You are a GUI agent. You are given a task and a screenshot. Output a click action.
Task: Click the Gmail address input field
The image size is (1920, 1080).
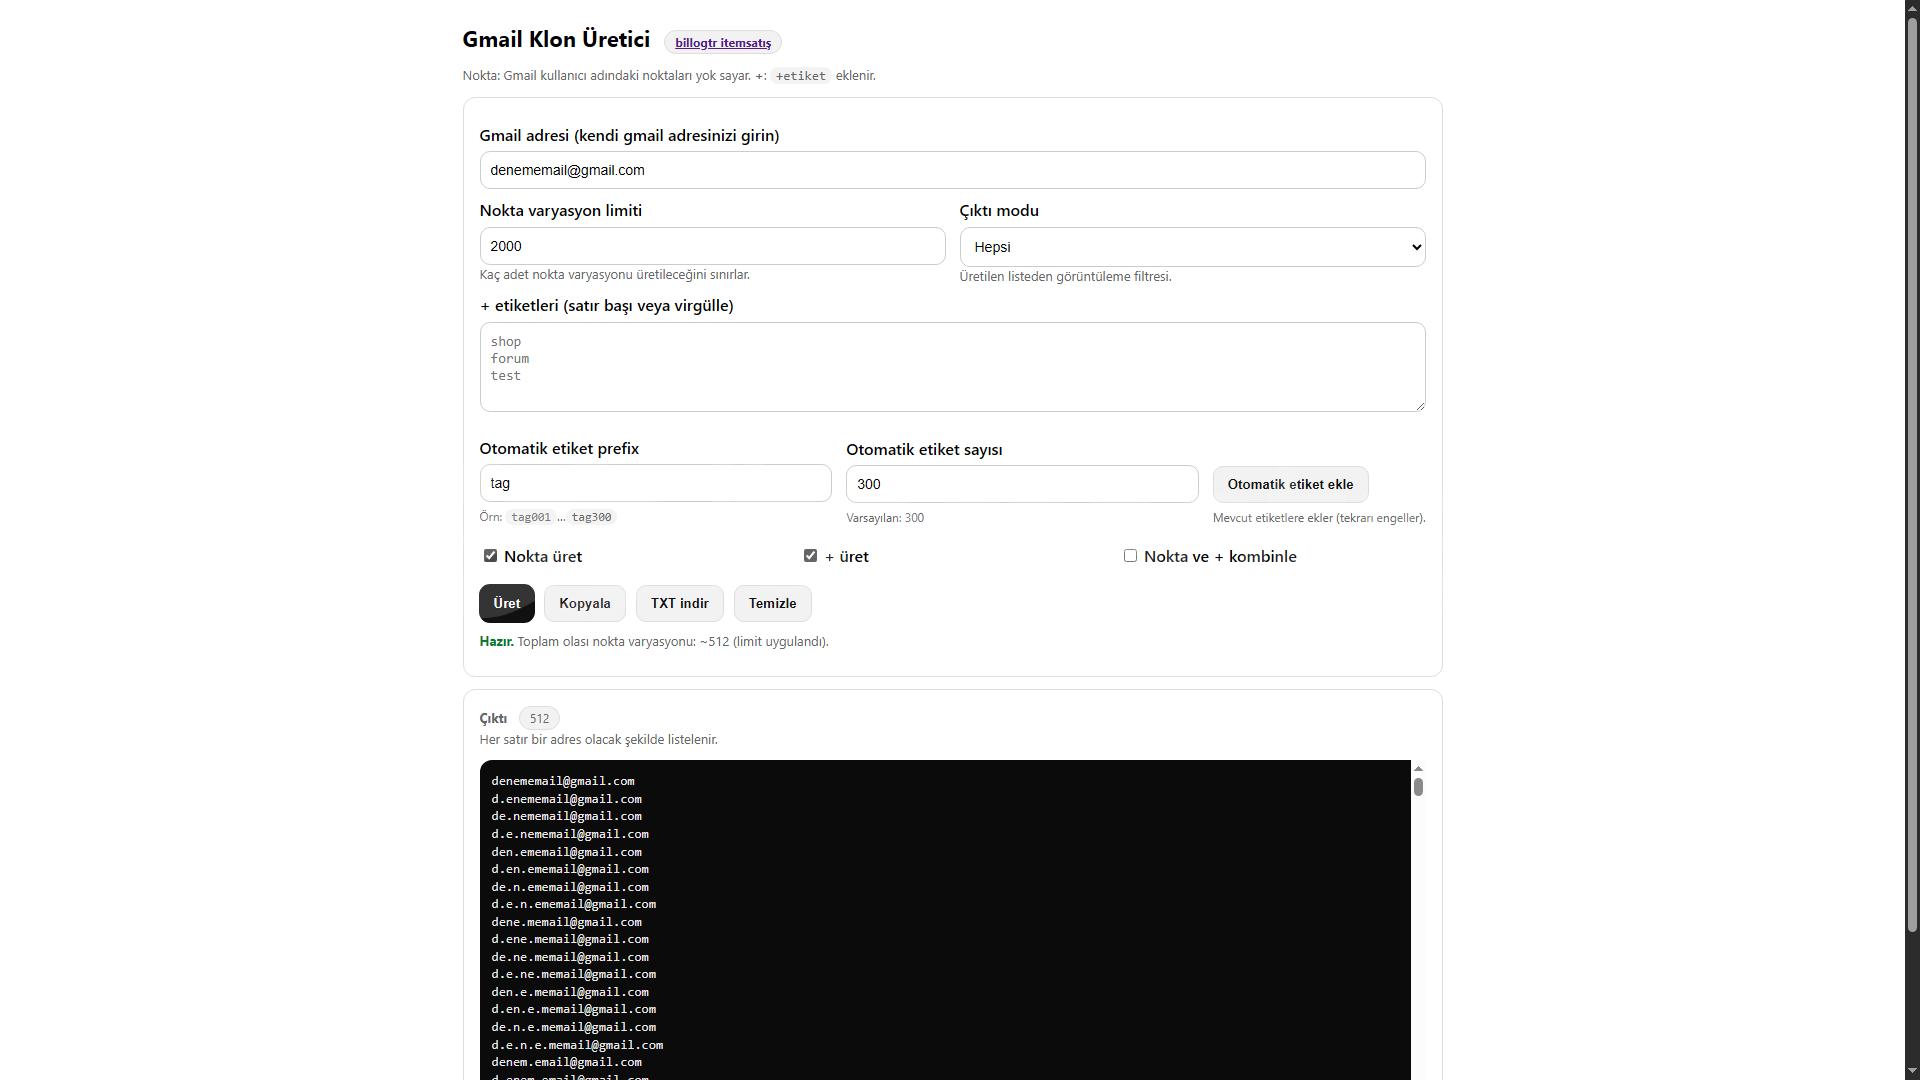click(952, 170)
